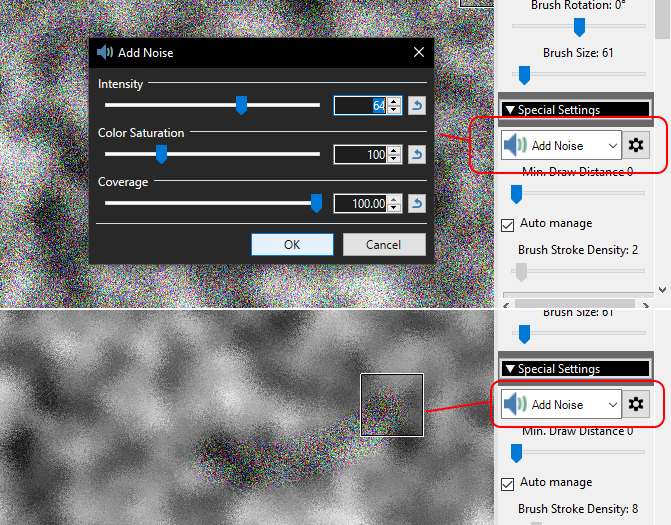Decrease Color Saturation with down stepper
The image size is (671, 525).
tap(394, 159)
